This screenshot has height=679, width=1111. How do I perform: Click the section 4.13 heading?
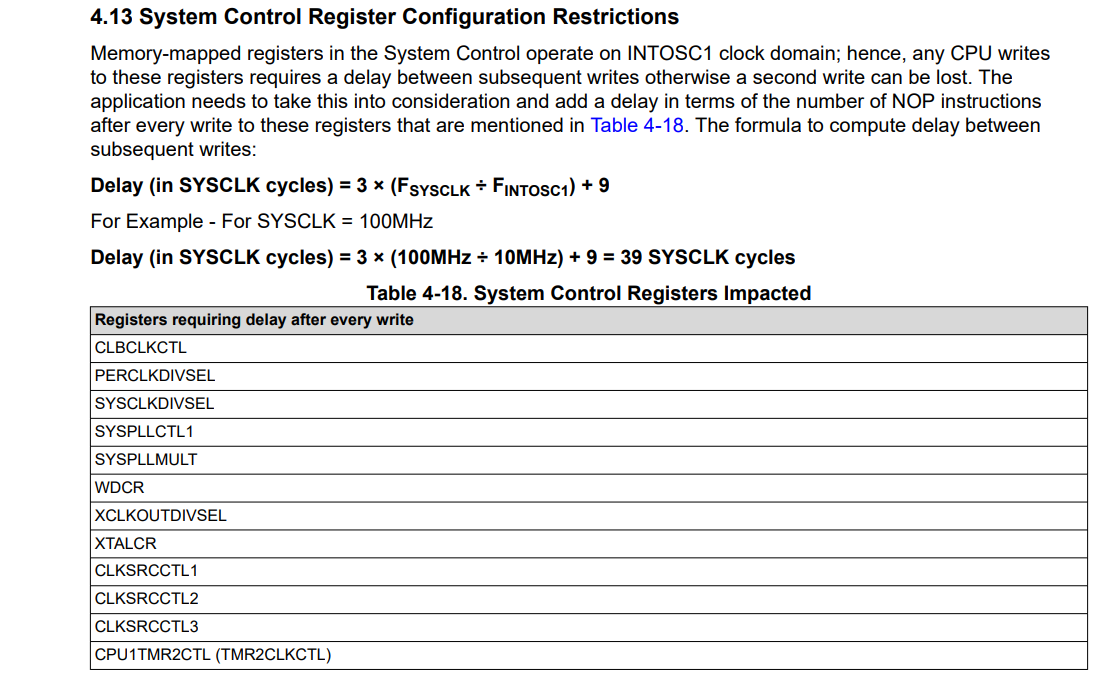coord(384,17)
